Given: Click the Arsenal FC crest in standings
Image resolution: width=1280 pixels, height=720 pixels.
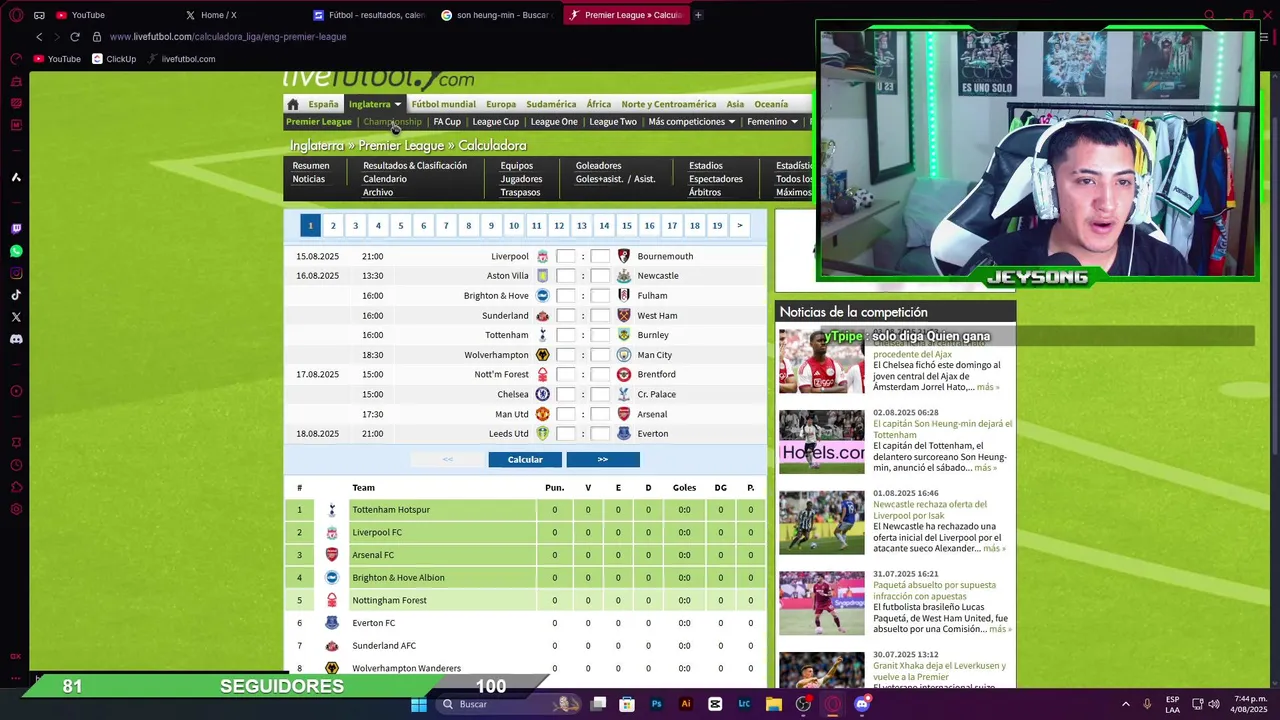Looking at the screenshot, I should click(x=332, y=555).
